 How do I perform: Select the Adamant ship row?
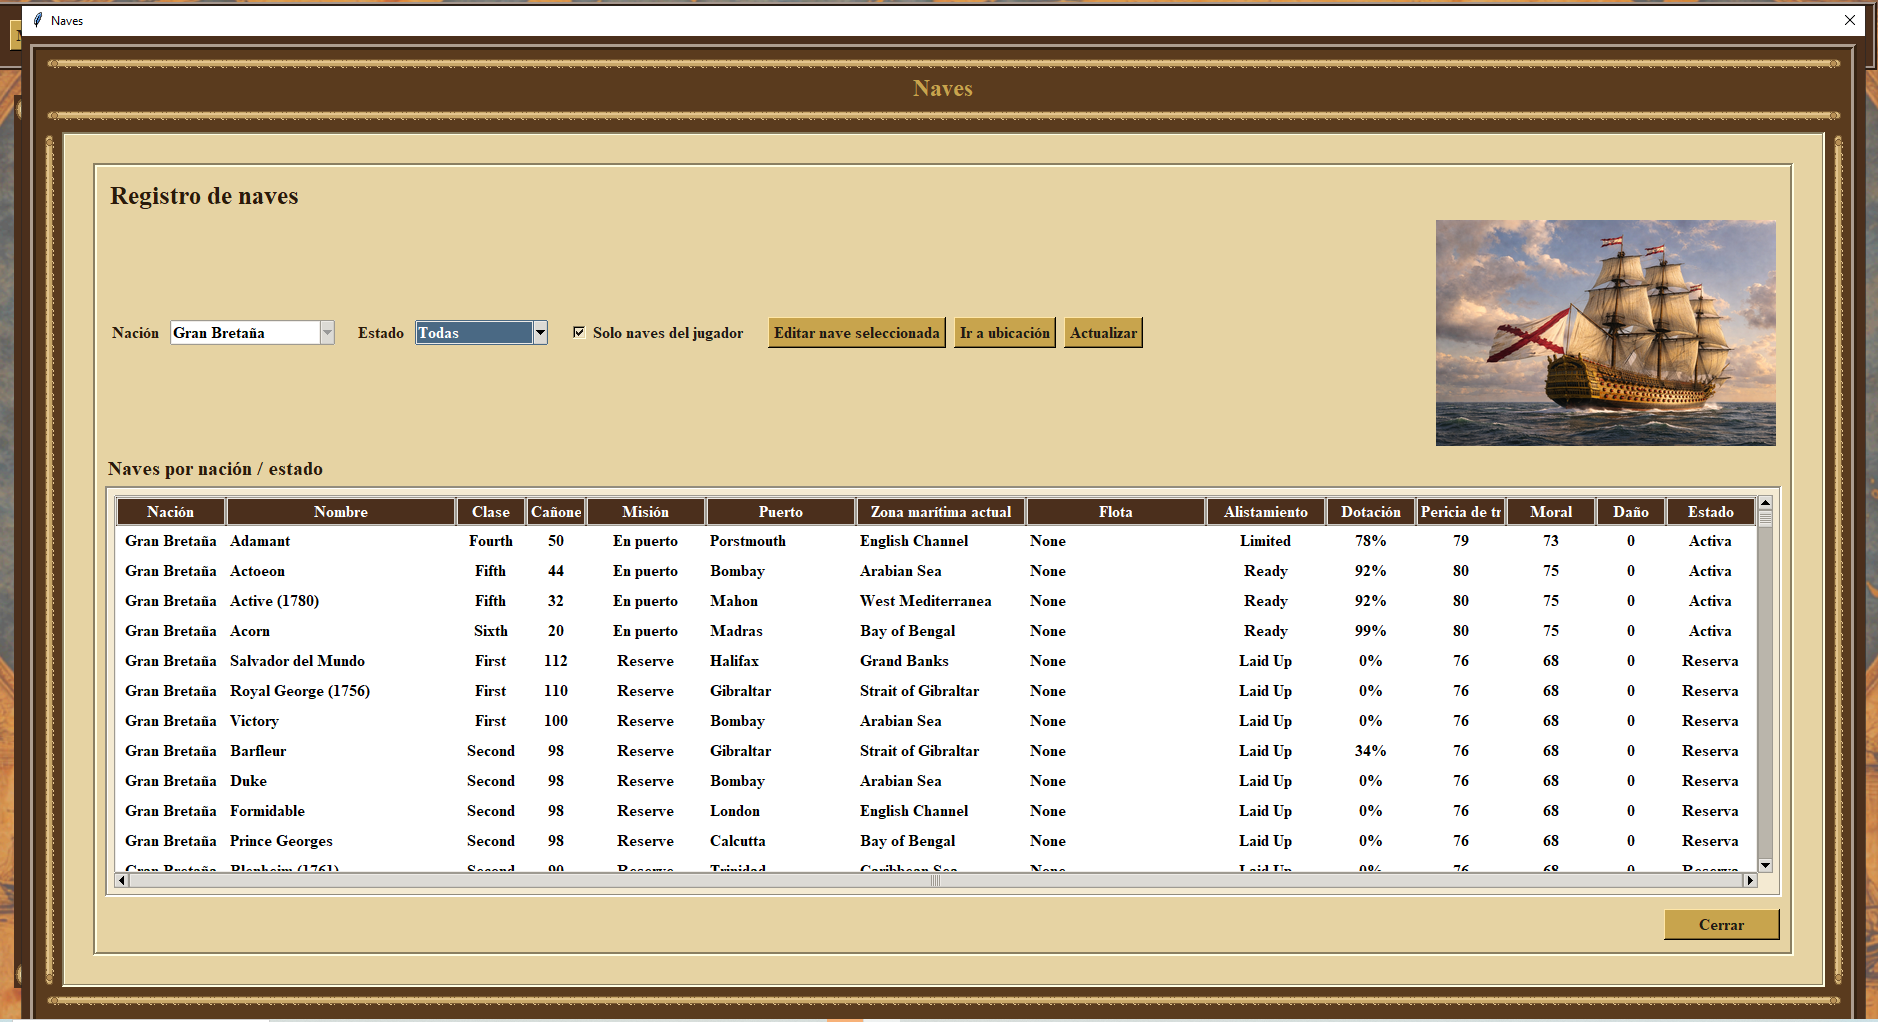(x=936, y=541)
